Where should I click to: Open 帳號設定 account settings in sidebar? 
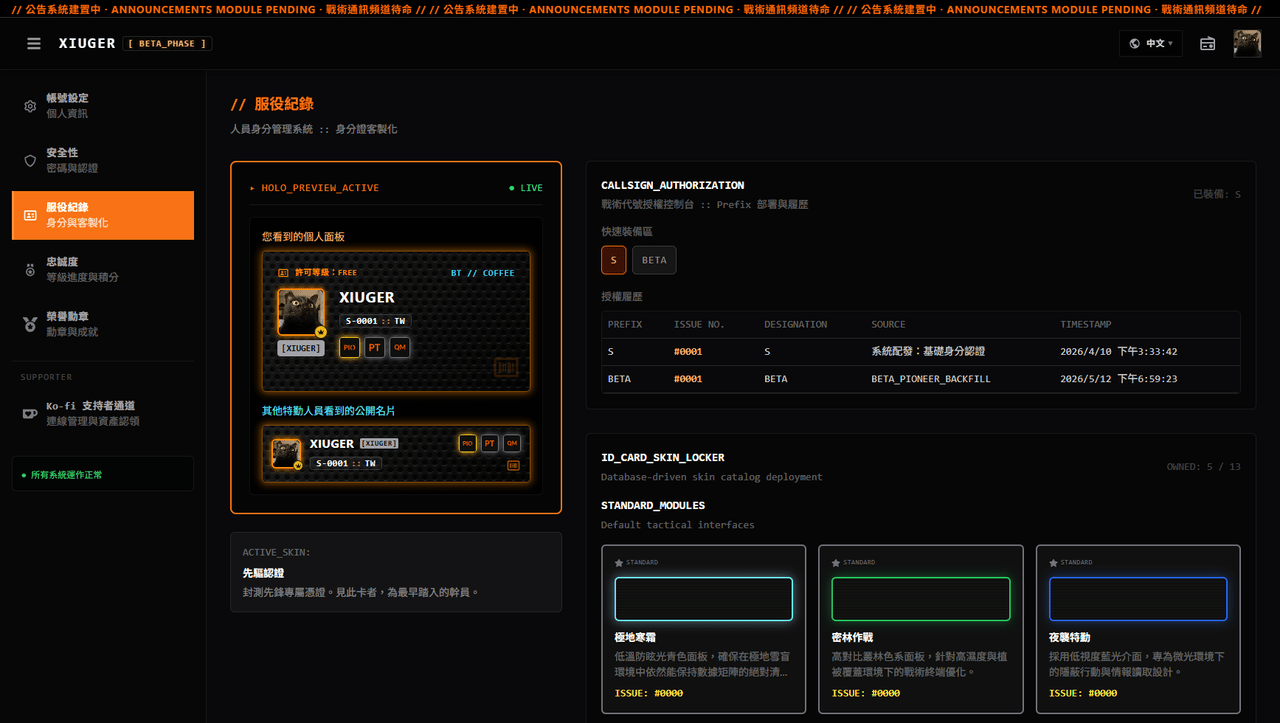103,106
